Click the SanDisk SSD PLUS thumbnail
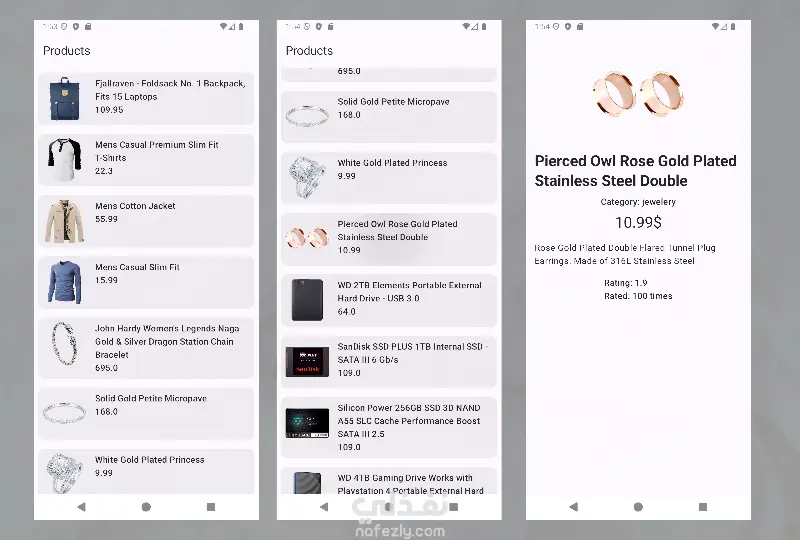 tap(308, 361)
